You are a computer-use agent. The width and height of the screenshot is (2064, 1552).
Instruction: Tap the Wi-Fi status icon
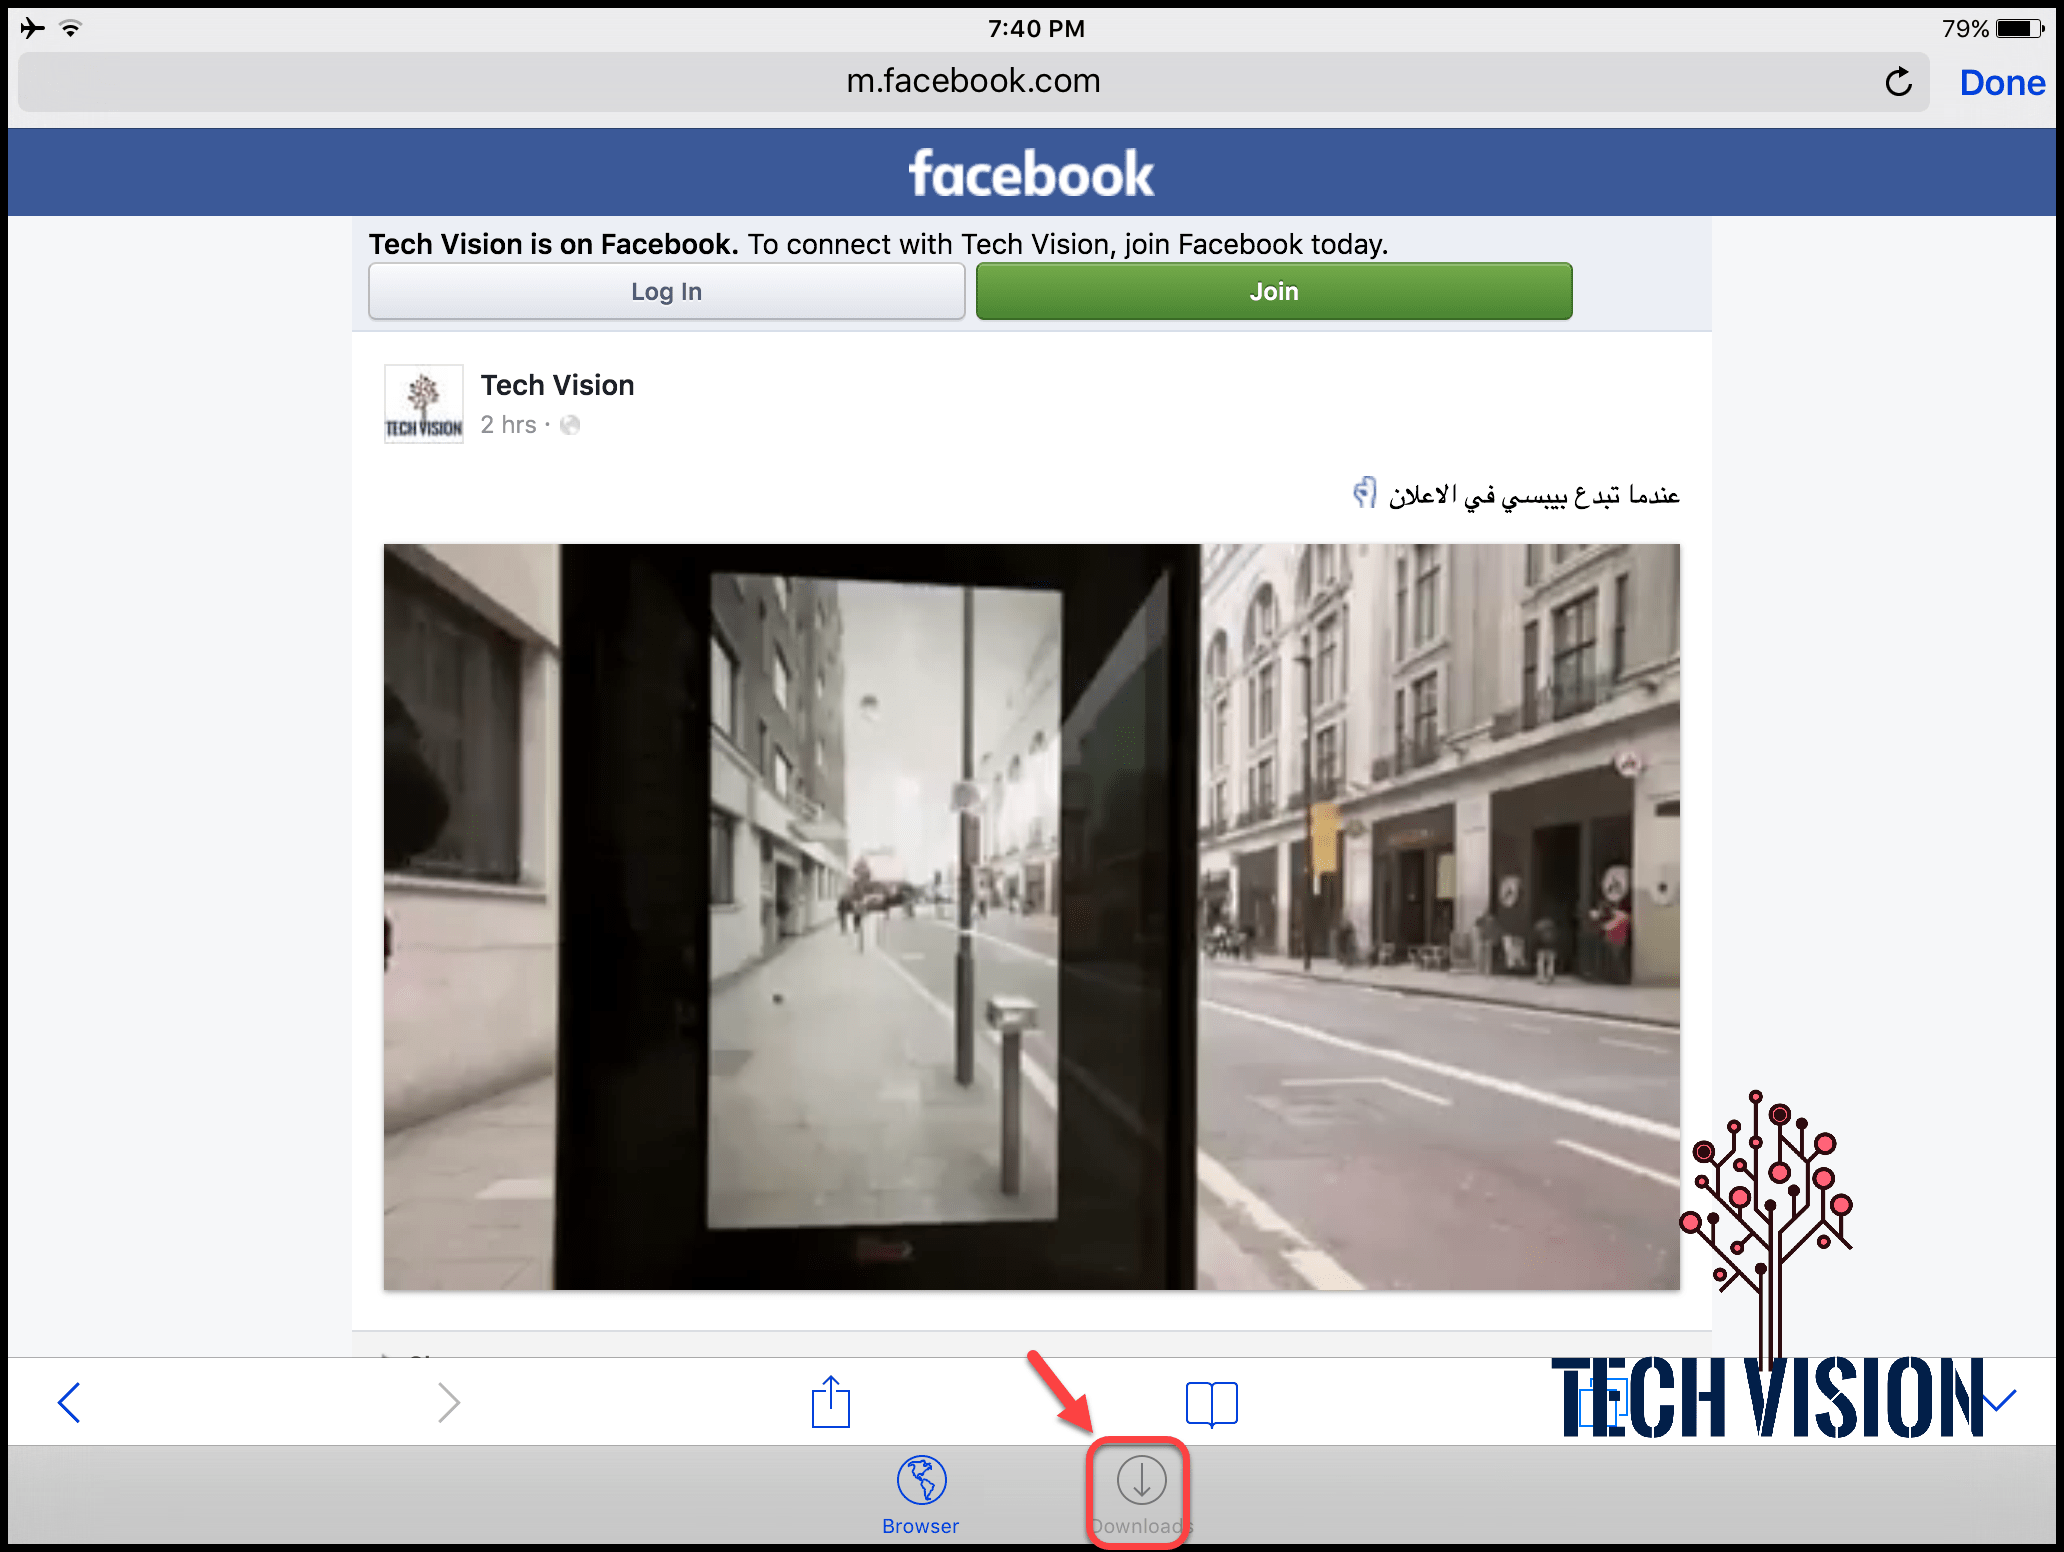(70, 28)
